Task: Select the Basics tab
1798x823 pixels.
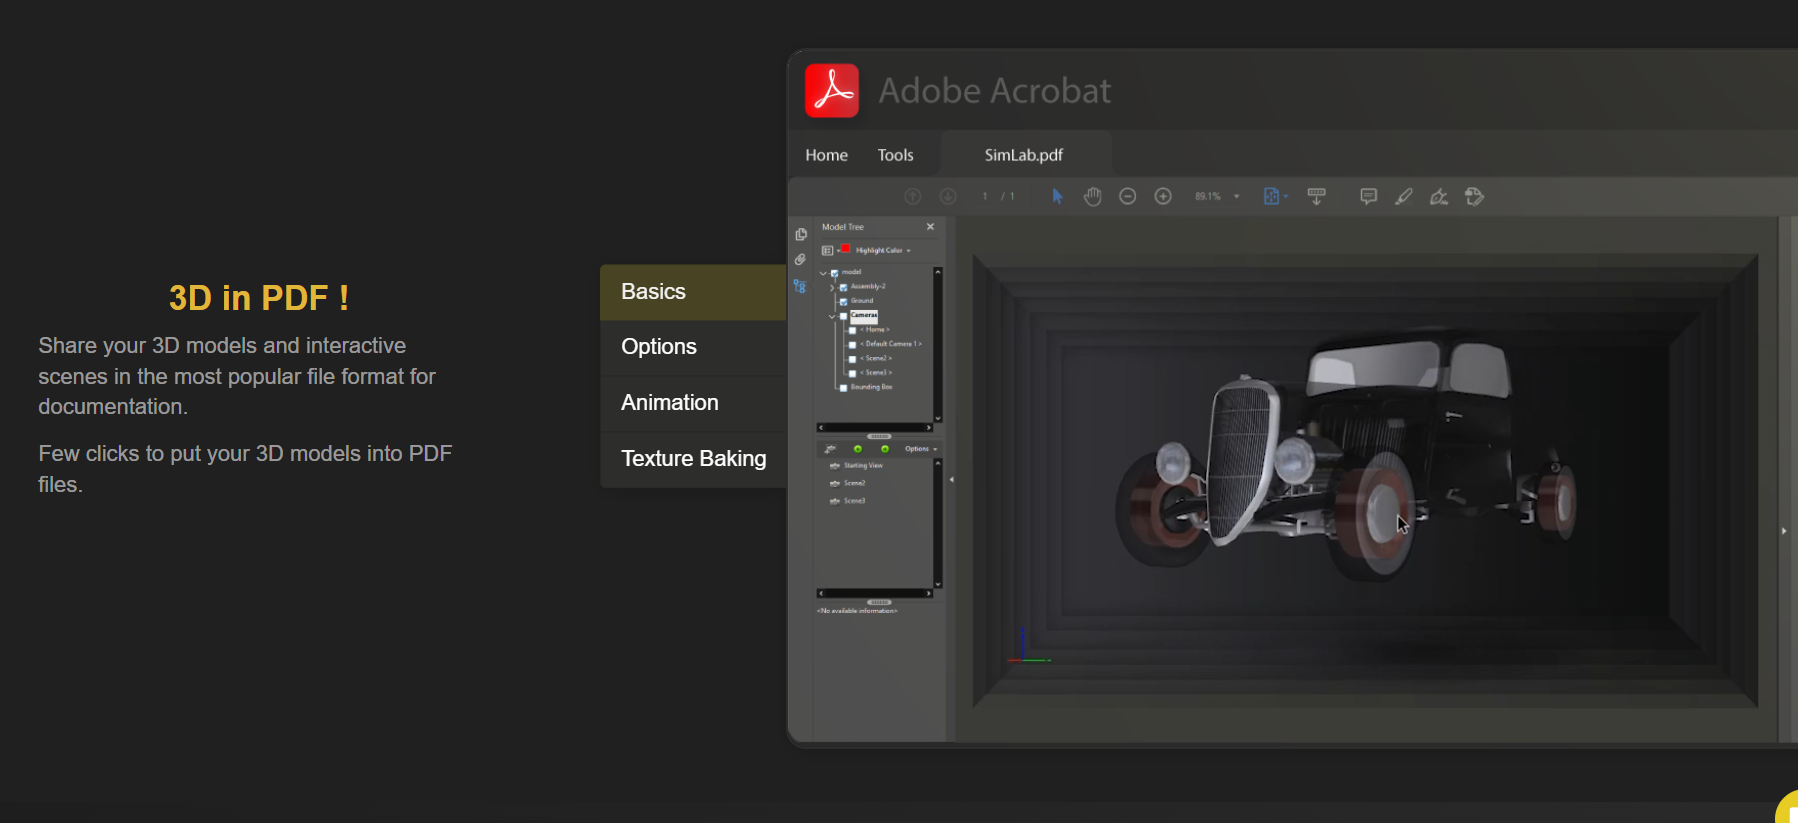Action: [x=693, y=292]
